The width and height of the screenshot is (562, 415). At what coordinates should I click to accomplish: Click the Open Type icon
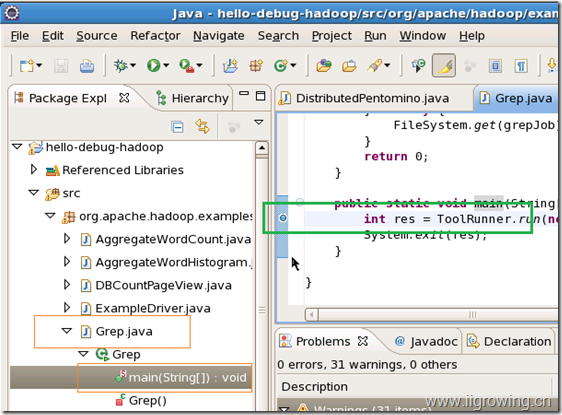click(x=324, y=66)
